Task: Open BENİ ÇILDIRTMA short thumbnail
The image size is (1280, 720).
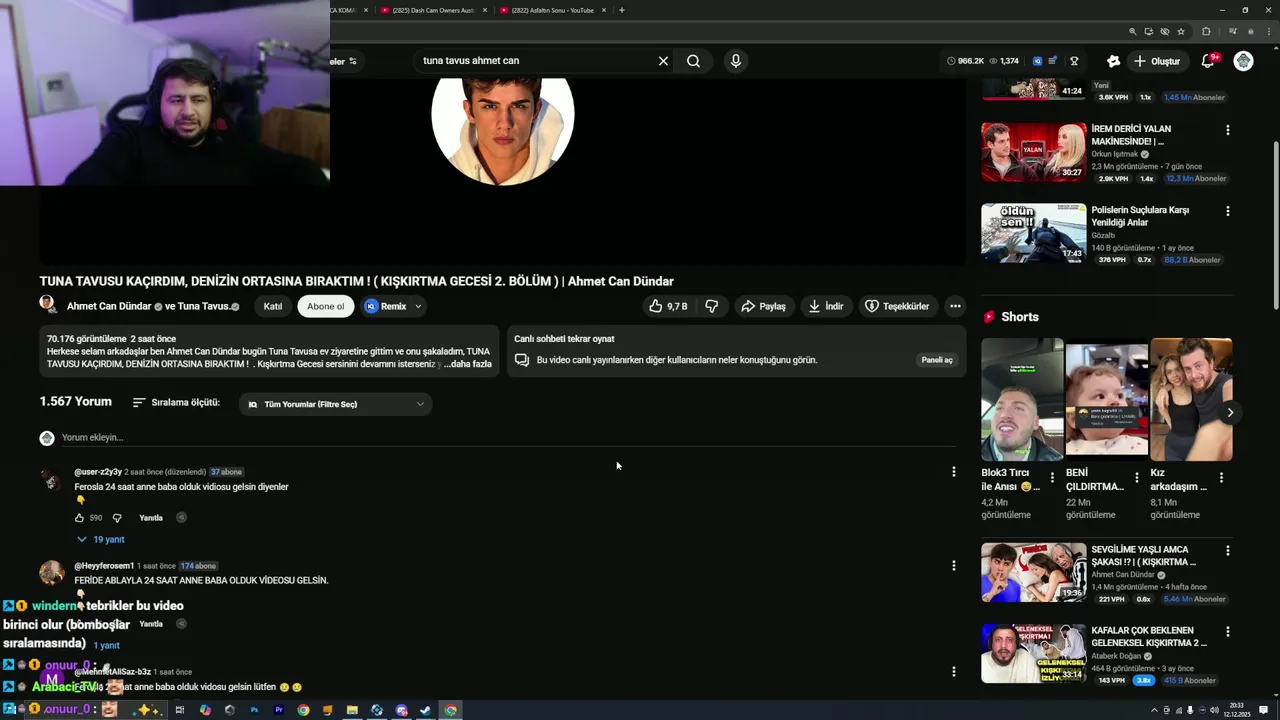Action: click(x=1107, y=399)
